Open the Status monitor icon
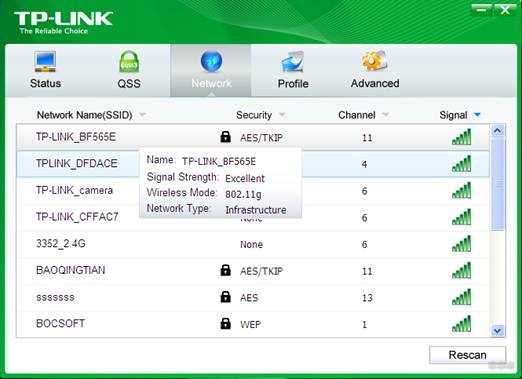Image resolution: width=522 pixels, height=379 pixels. click(x=45, y=62)
